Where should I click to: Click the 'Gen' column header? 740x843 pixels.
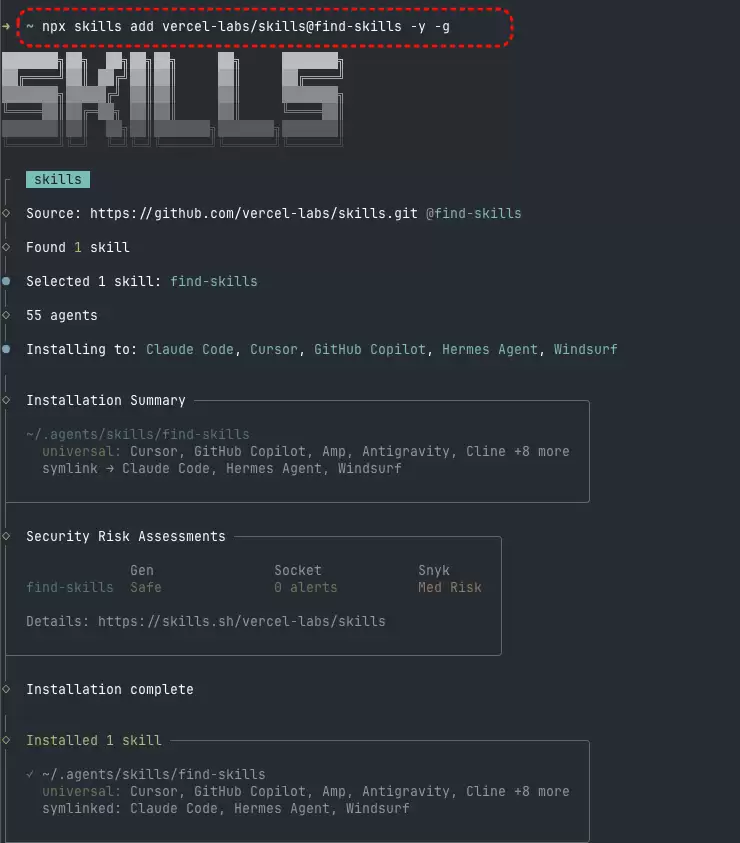142,570
